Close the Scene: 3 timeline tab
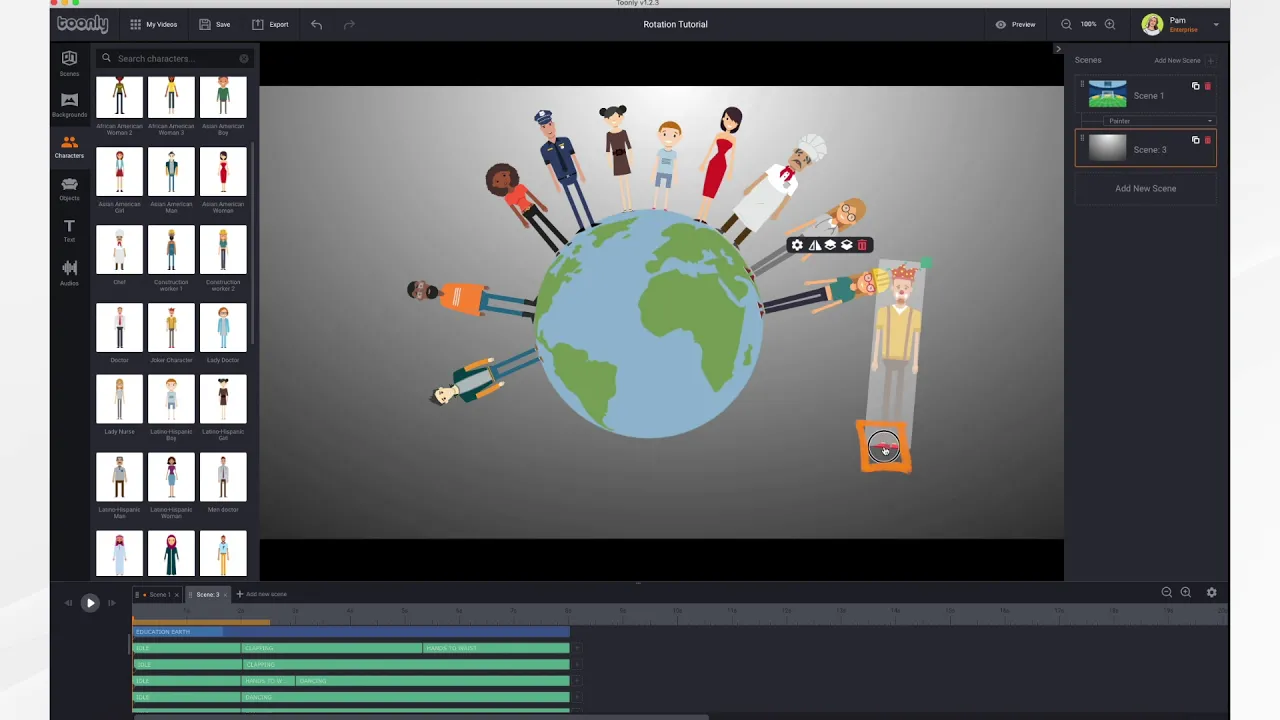Viewport: 1280px width, 720px height. click(x=226, y=595)
